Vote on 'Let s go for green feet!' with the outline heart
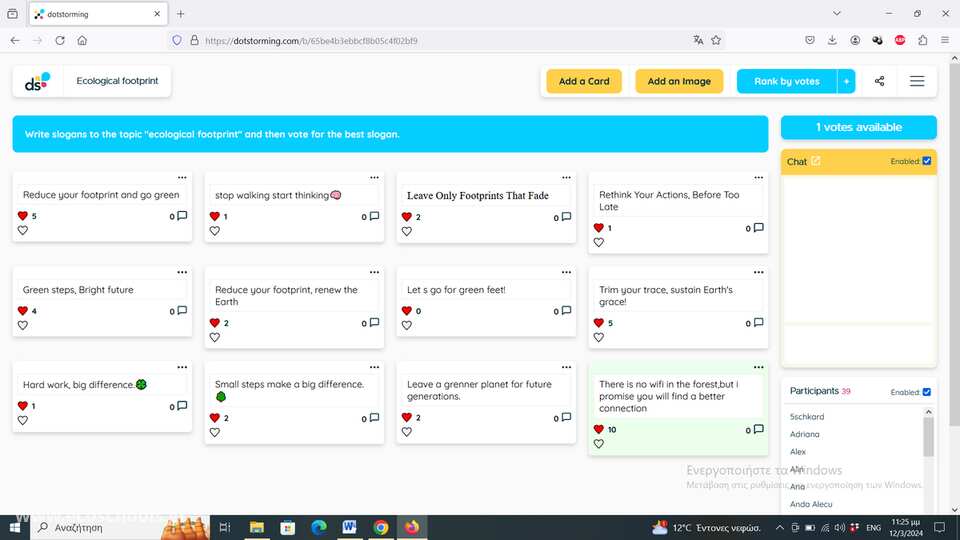 point(407,325)
